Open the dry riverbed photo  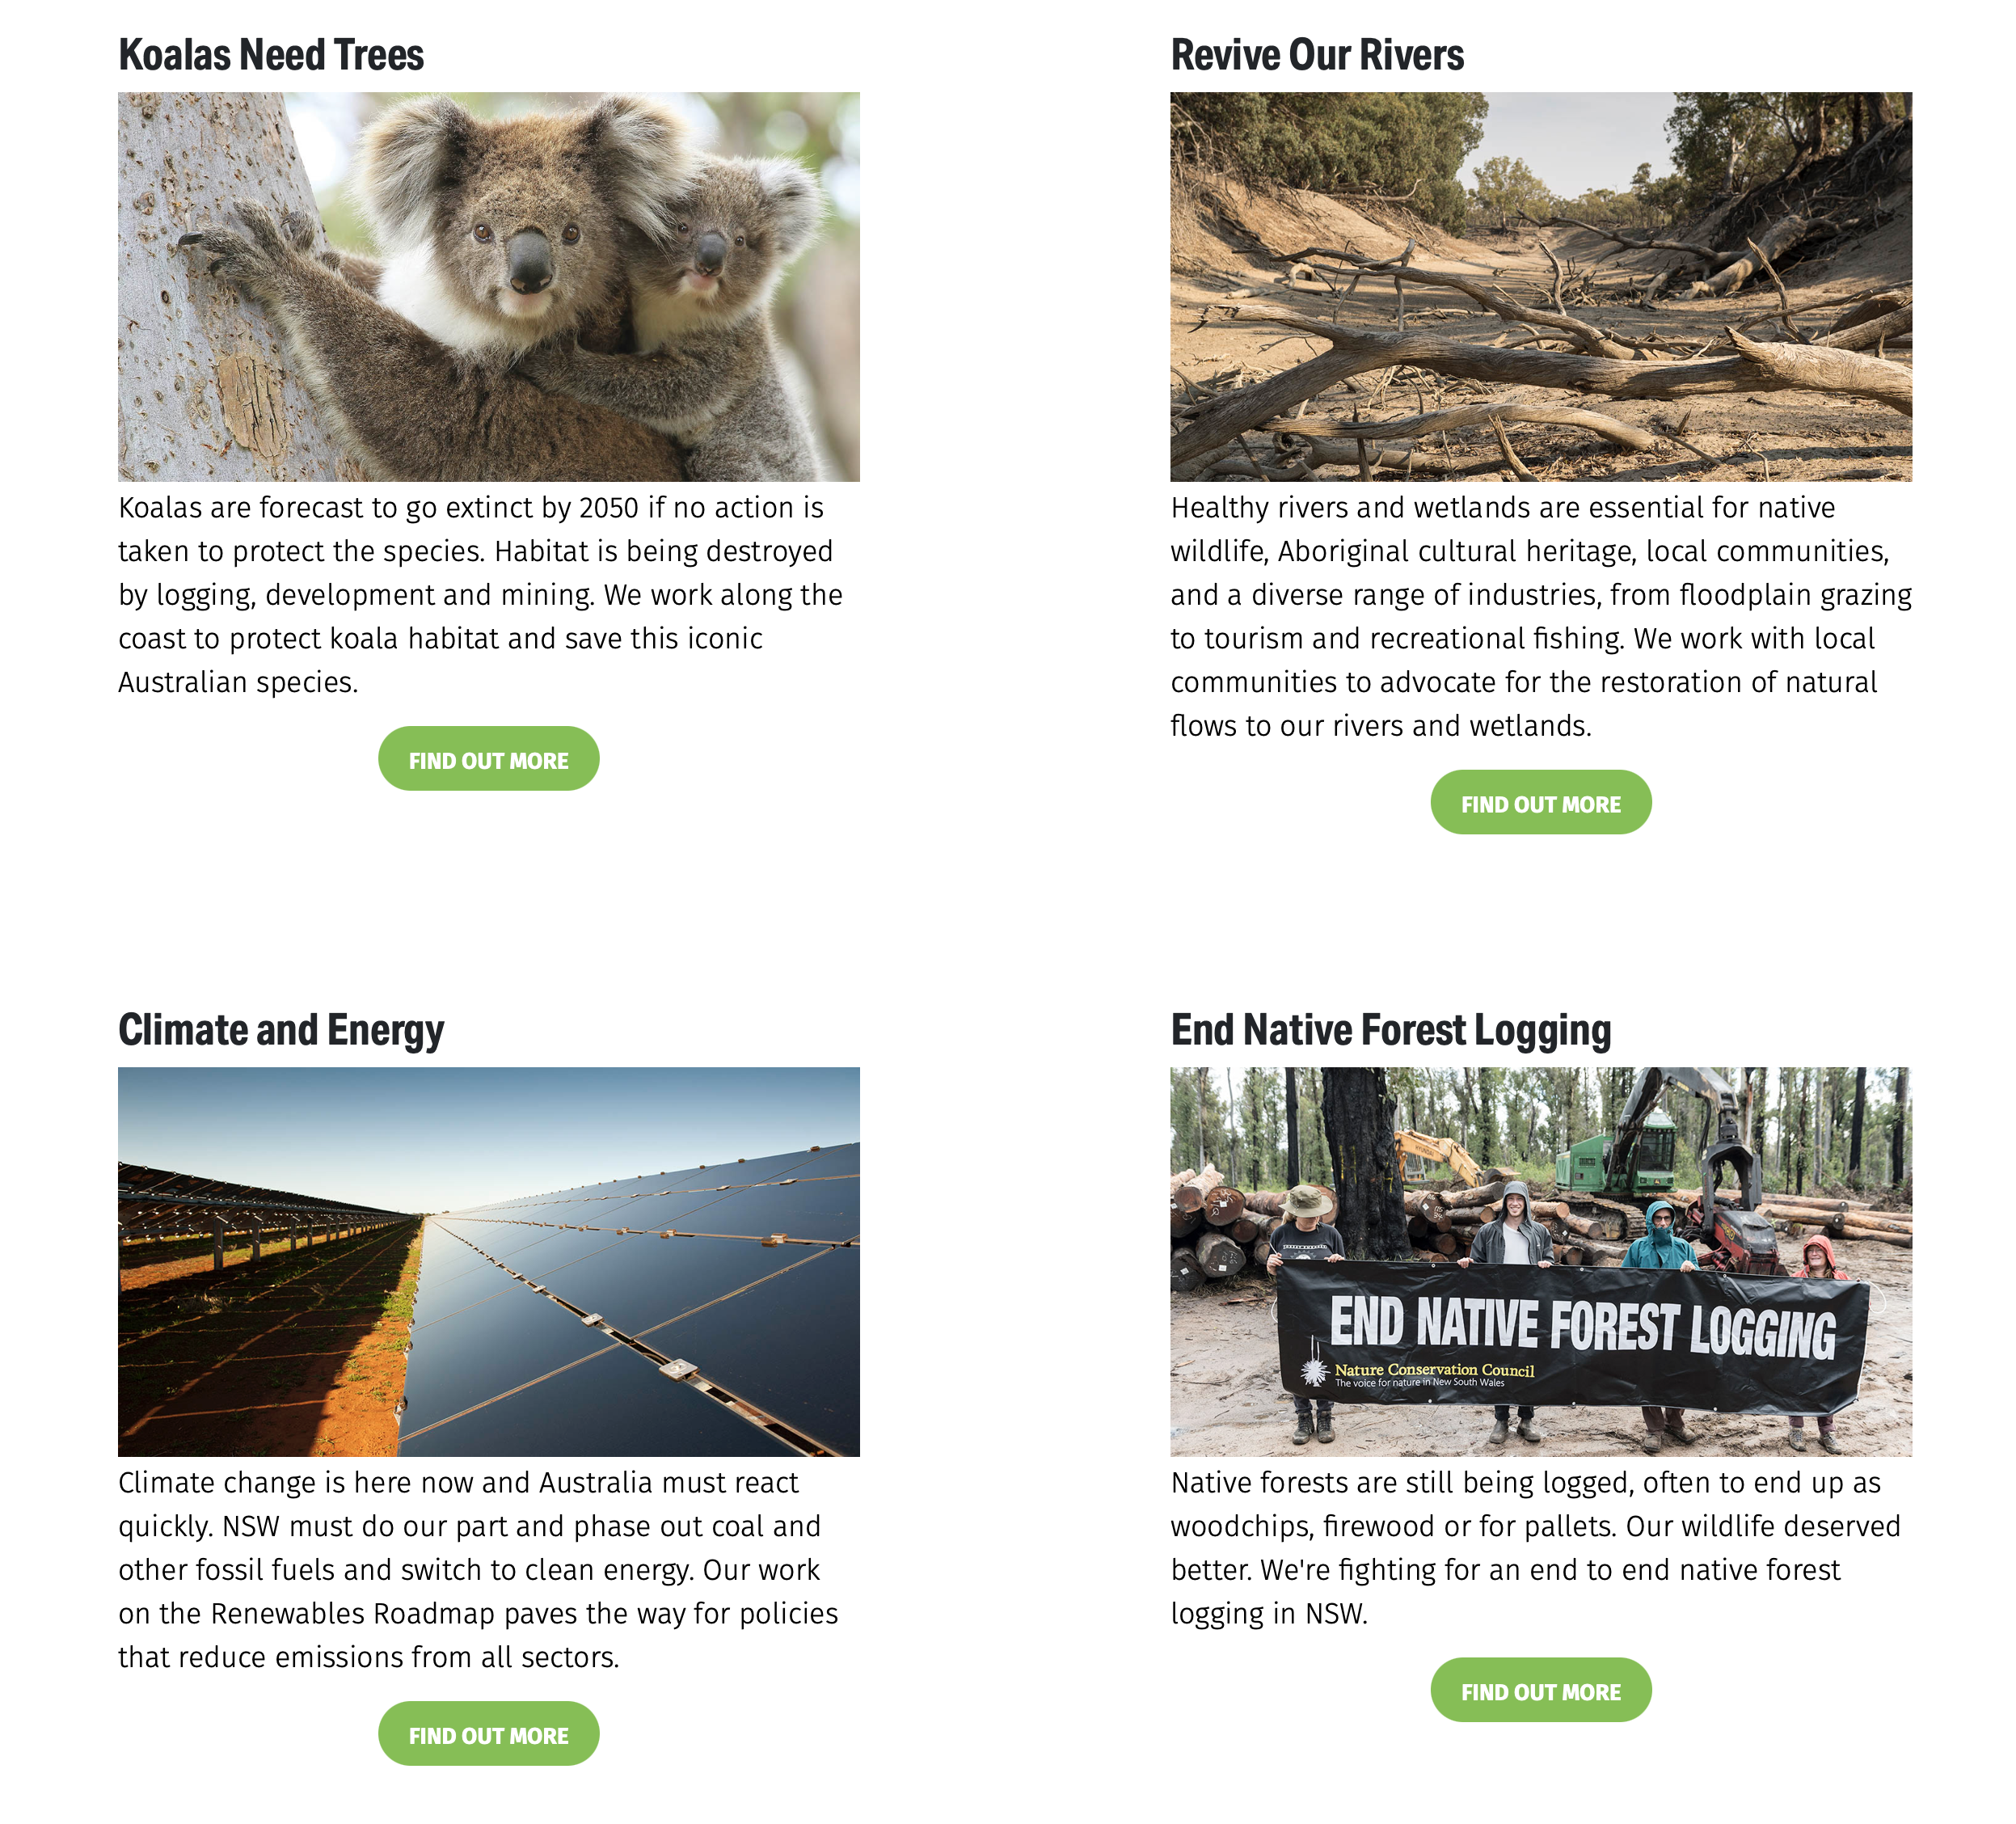click(1541, 287)
